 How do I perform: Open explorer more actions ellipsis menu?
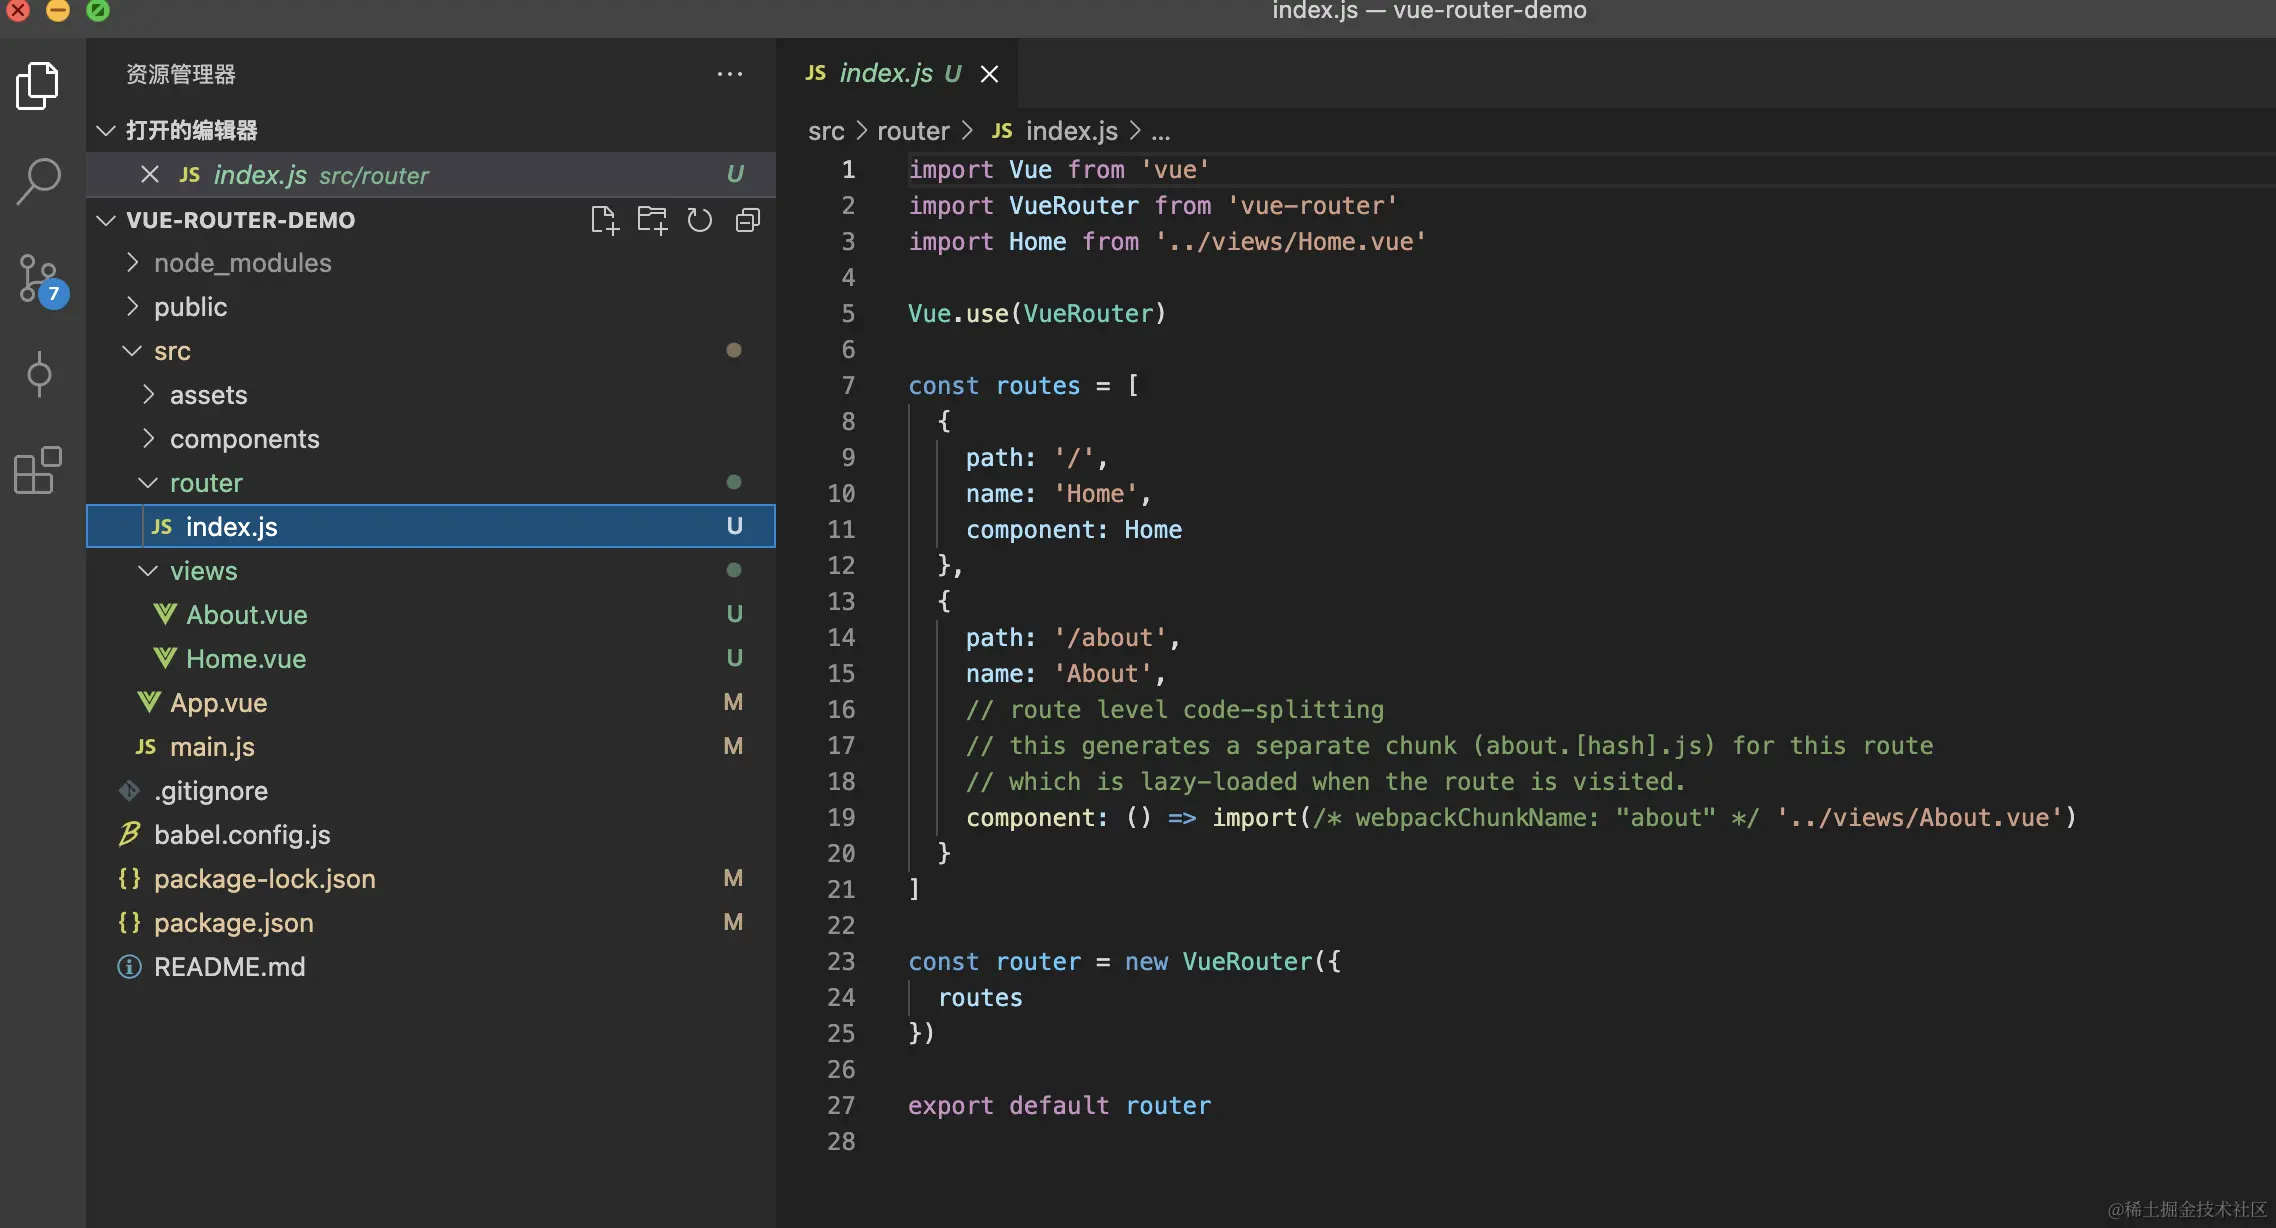(x=730, y=74)
